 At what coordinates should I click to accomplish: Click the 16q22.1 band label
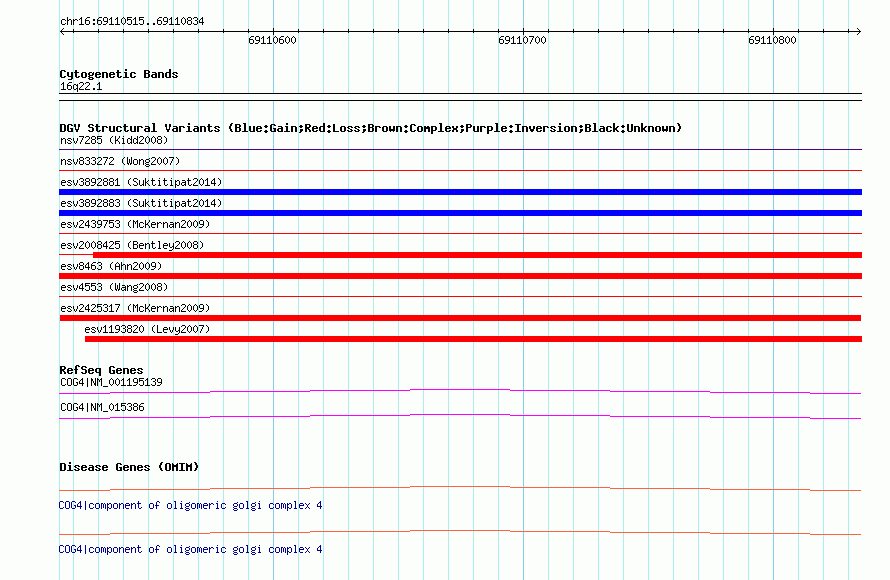pyautogui.click(x=81, y=86)
